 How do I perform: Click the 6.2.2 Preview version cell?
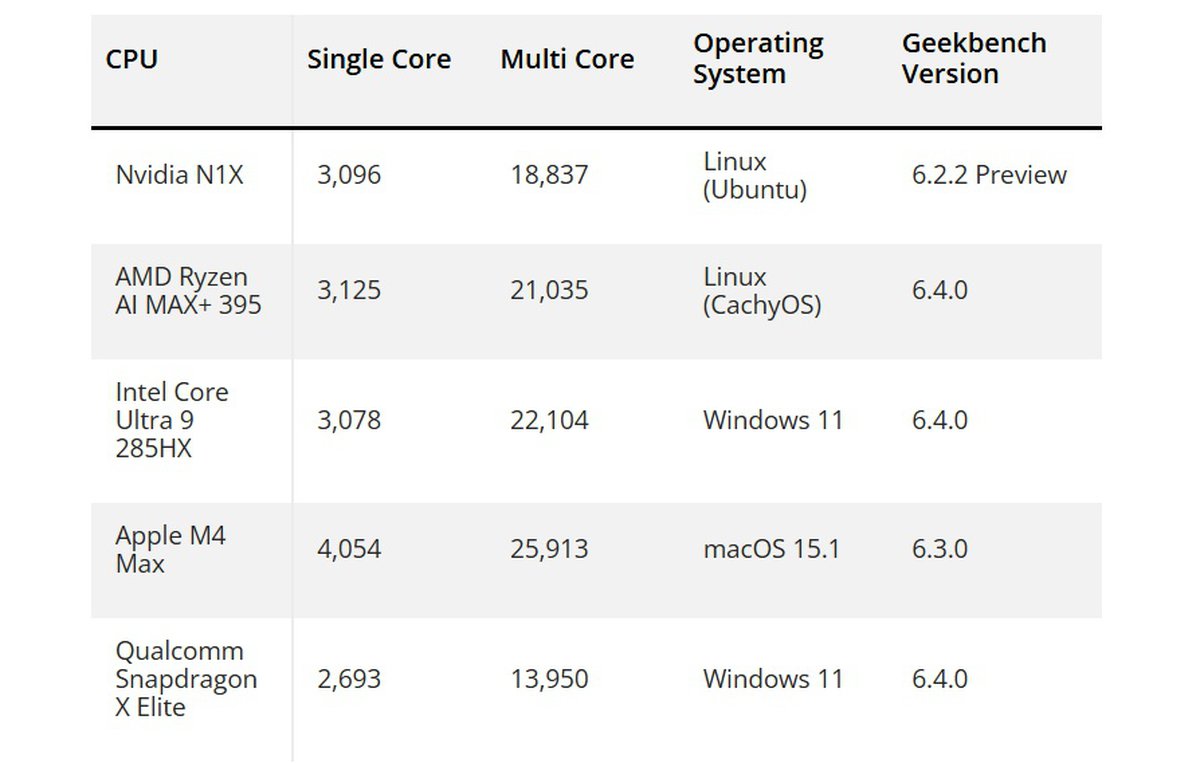point(989,175)
